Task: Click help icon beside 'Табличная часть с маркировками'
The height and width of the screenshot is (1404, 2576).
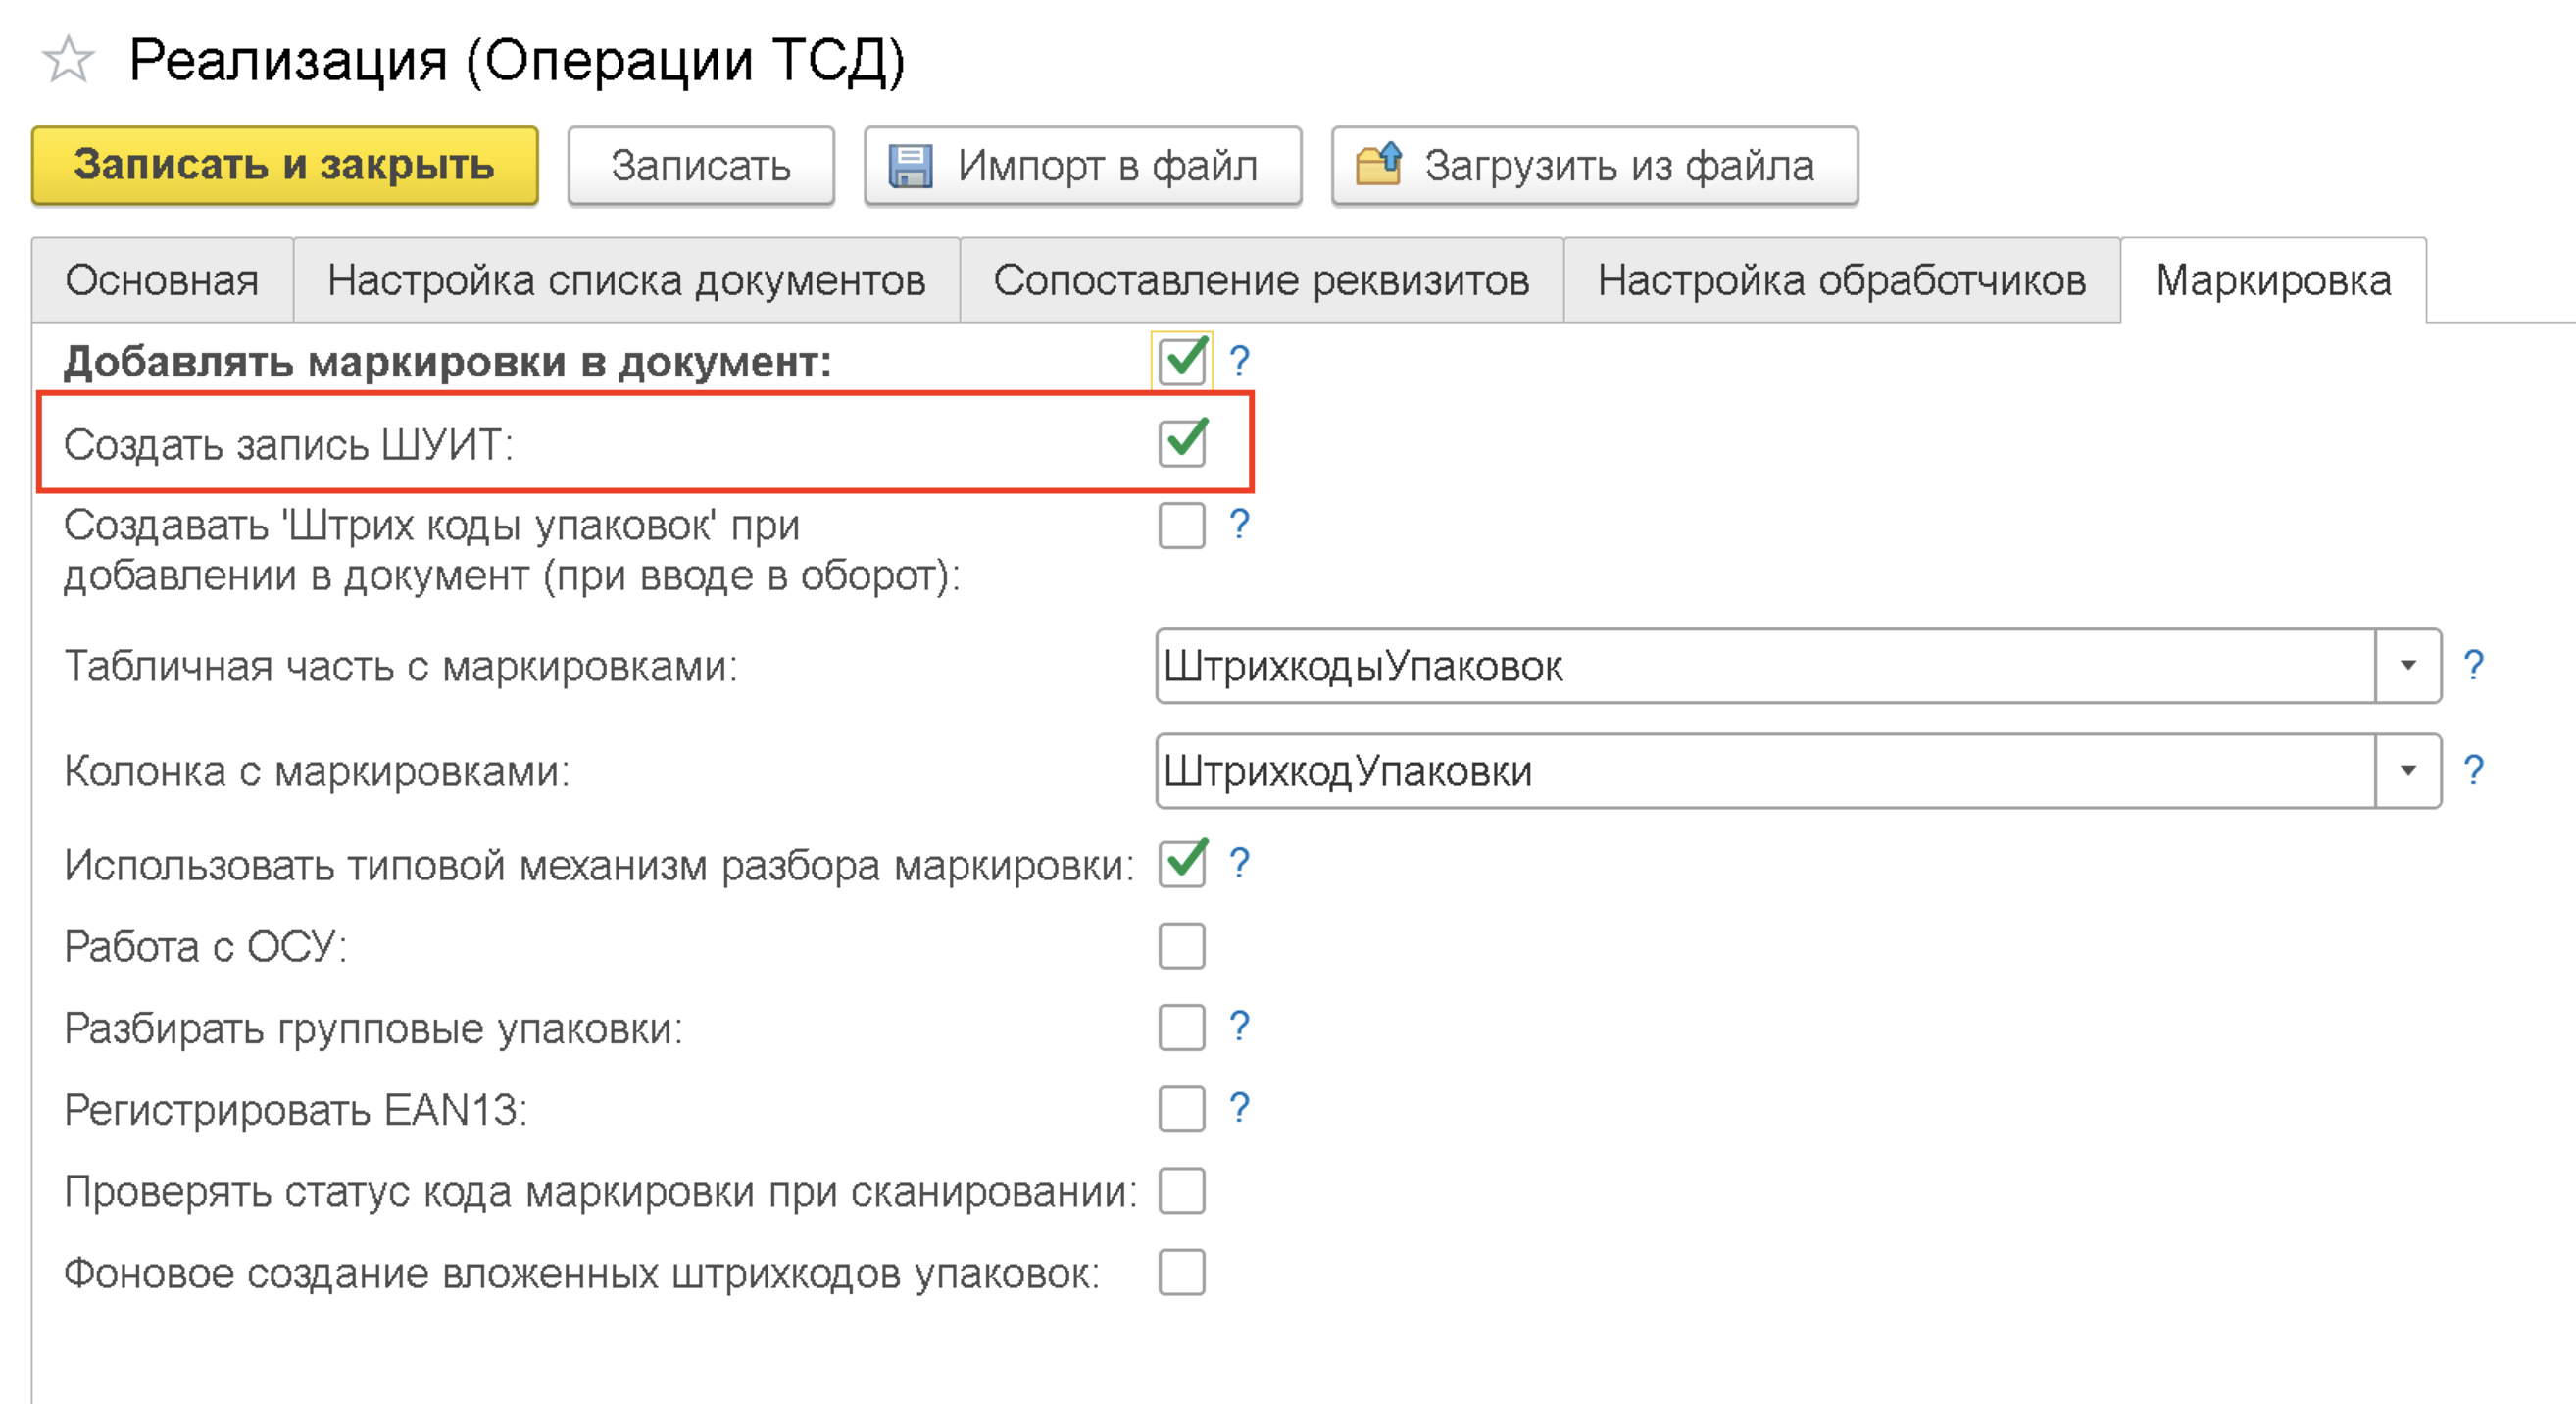Action: (2473, 665)
